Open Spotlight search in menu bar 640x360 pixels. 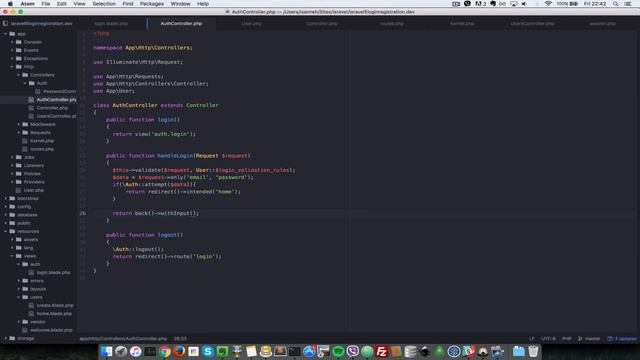point(616,4)
